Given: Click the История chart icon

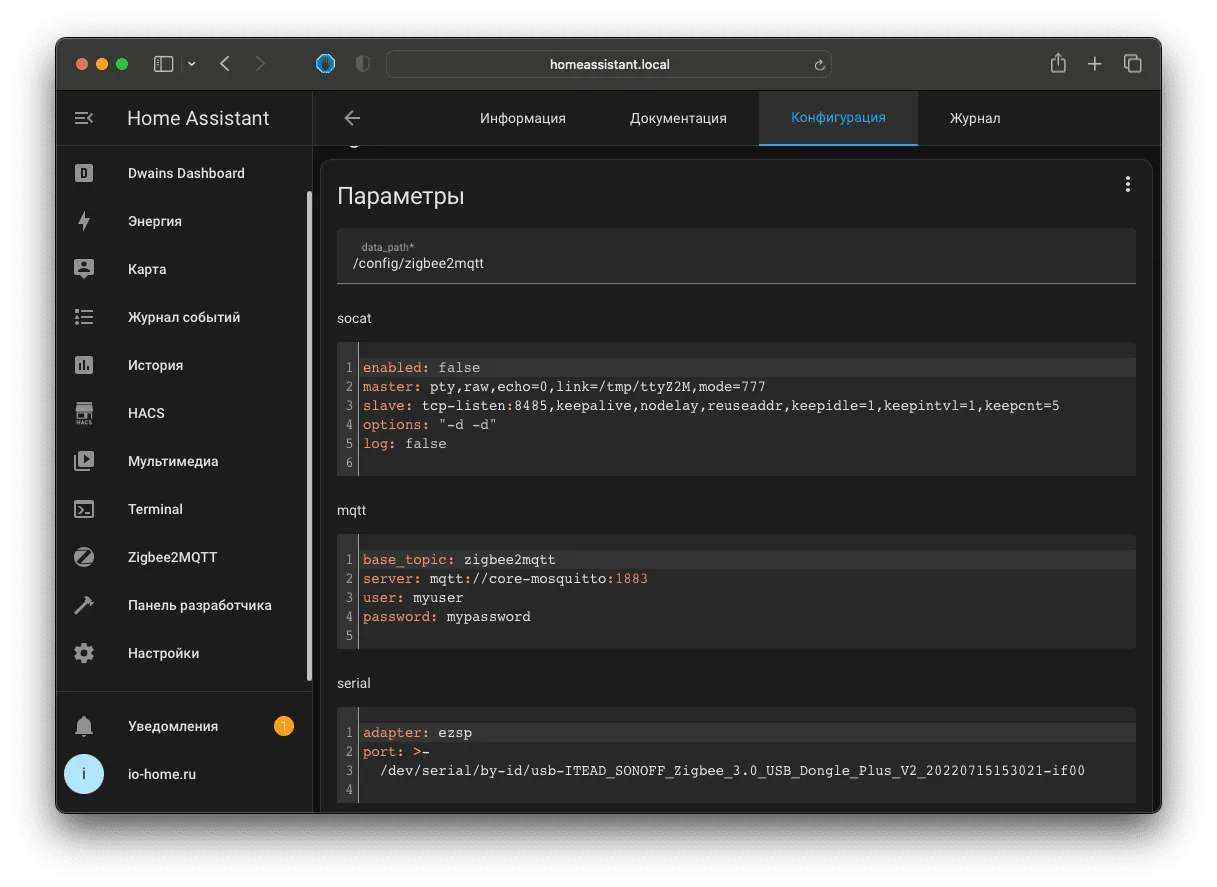Looking at the screenshot, I should [x=84, y=365].
